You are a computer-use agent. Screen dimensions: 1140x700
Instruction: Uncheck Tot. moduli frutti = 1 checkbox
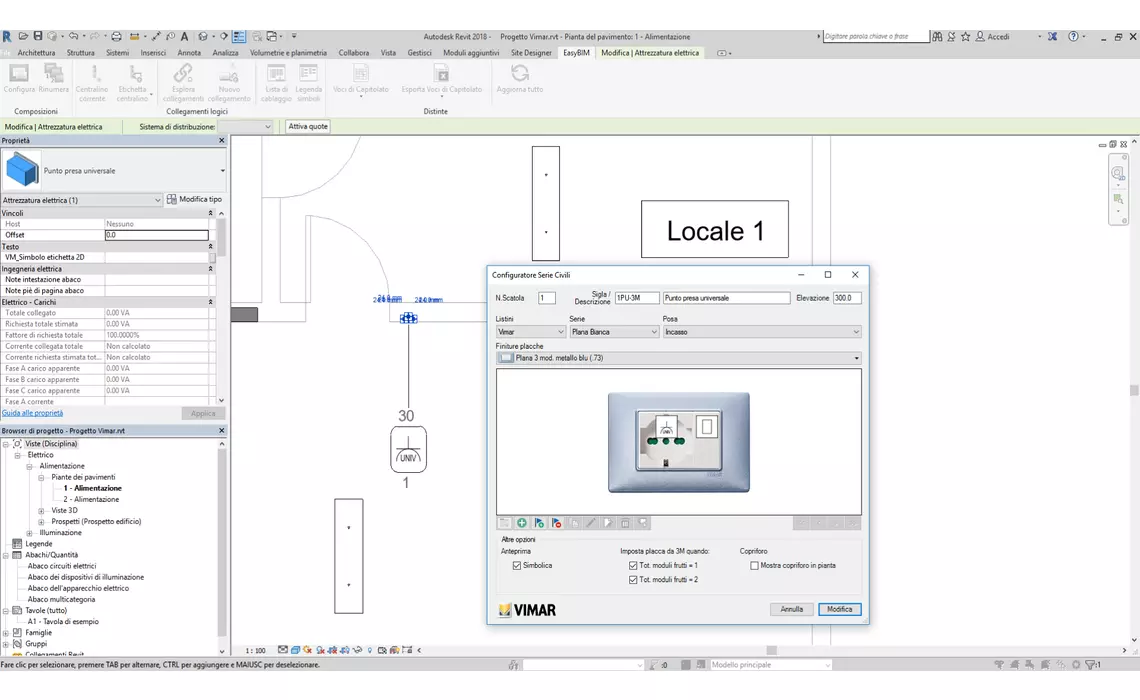pos(633,566)
